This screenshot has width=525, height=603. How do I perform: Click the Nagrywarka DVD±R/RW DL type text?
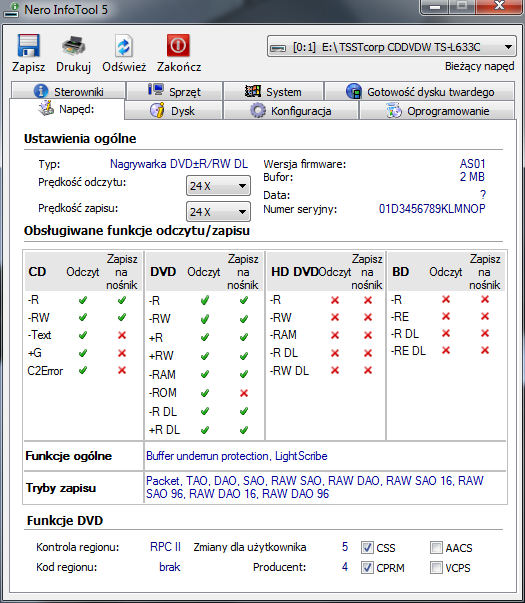(179, 164)
